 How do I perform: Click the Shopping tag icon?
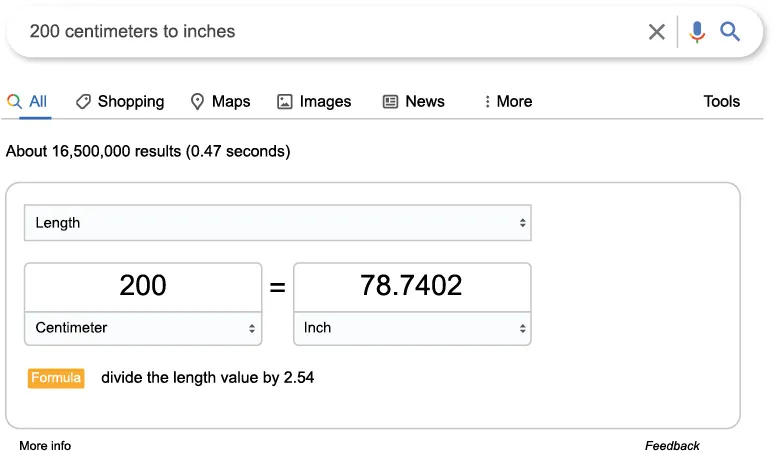(x=84, y=101)
